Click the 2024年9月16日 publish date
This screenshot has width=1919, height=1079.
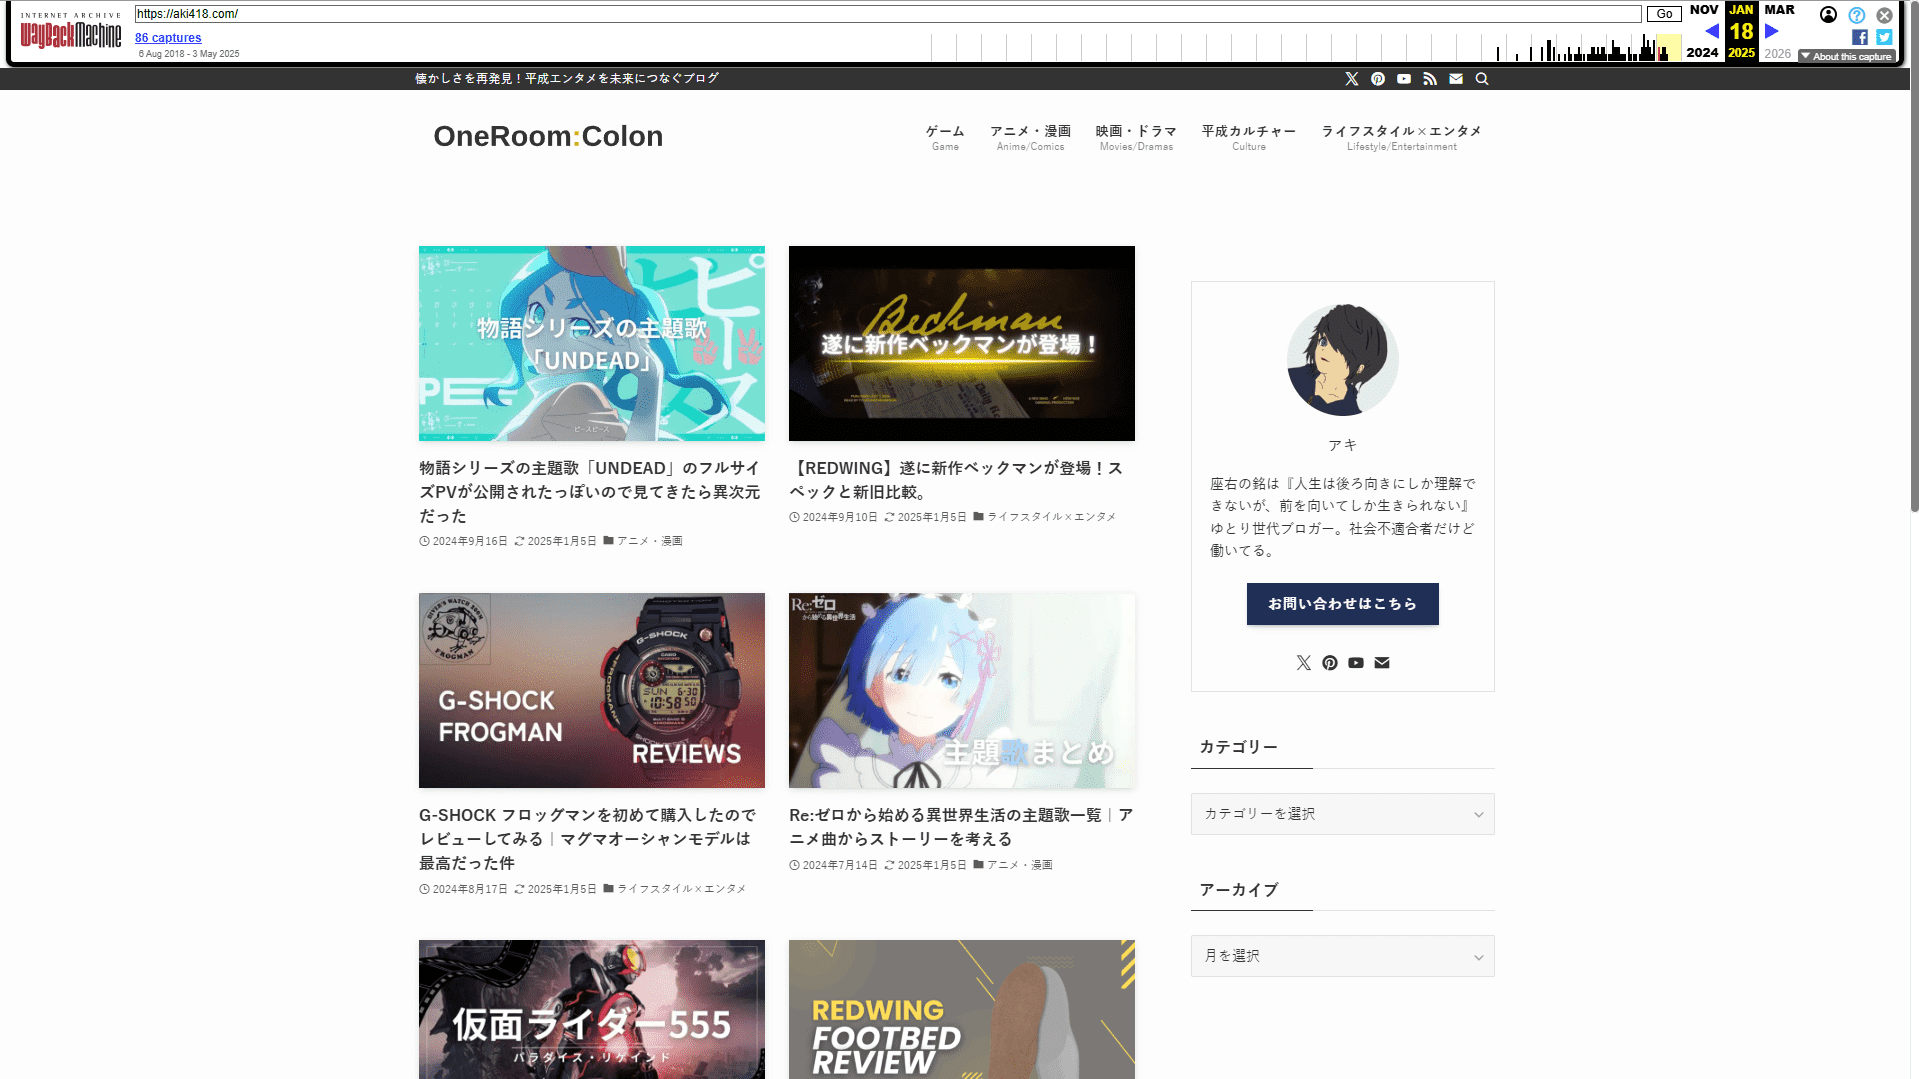click(470, 541)
